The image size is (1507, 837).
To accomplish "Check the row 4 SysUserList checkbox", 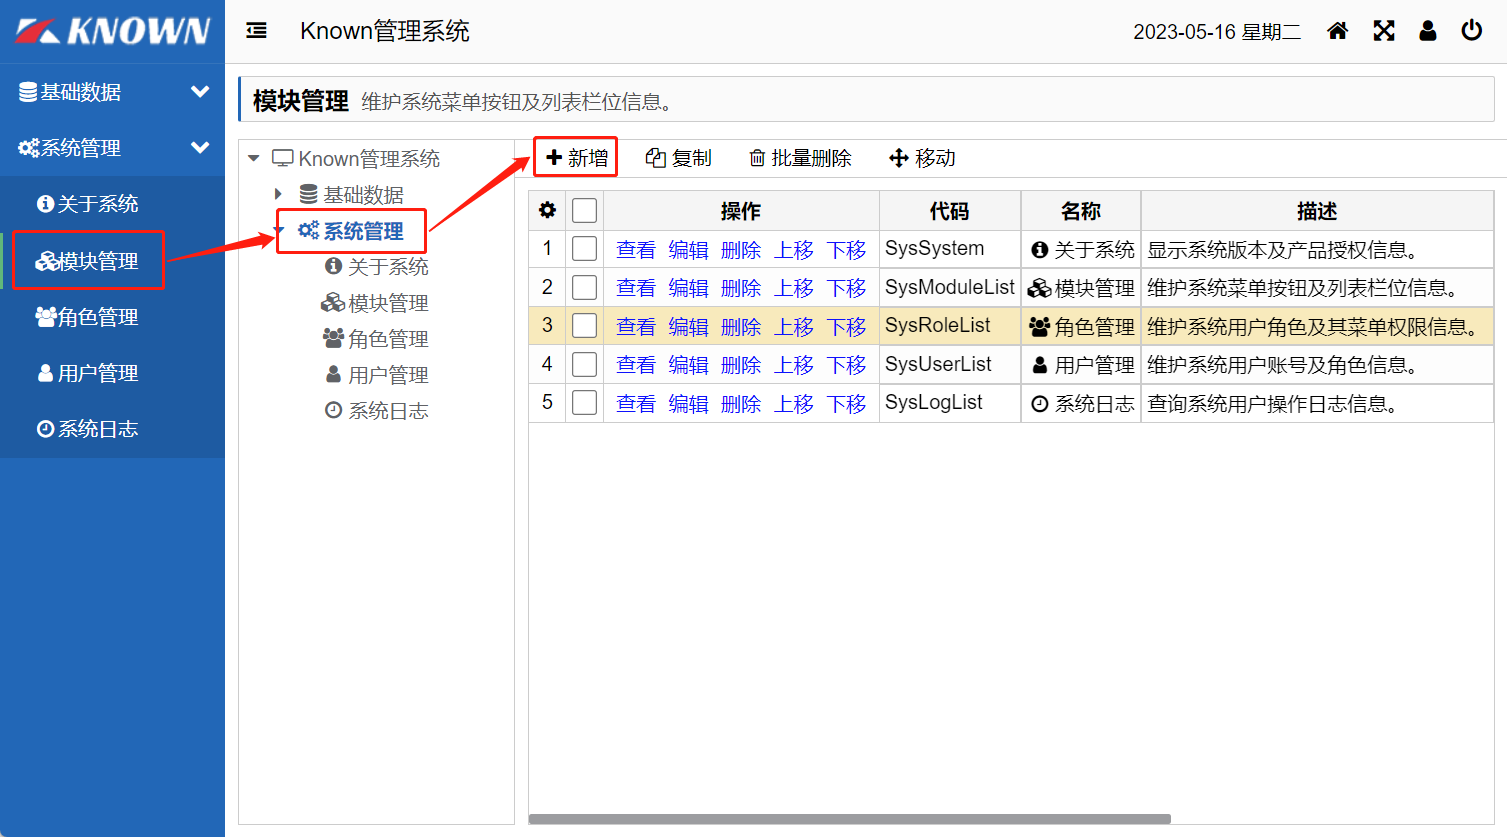I will (x=584, y=364).
